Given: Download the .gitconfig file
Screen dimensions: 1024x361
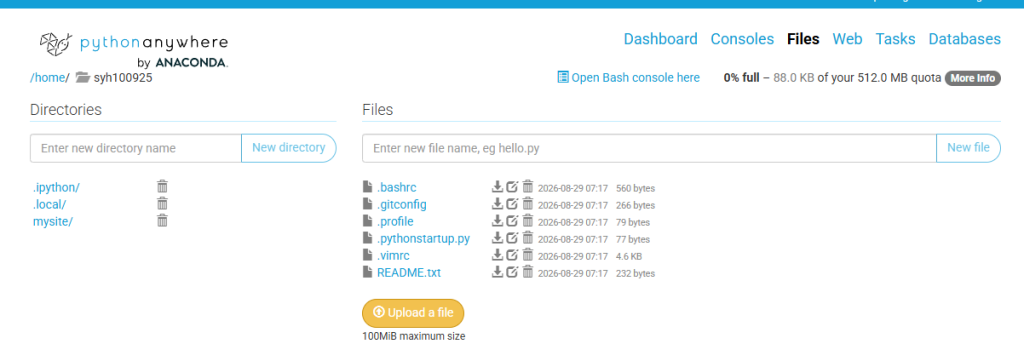Looking at the screenshot, I should point(497,204).
